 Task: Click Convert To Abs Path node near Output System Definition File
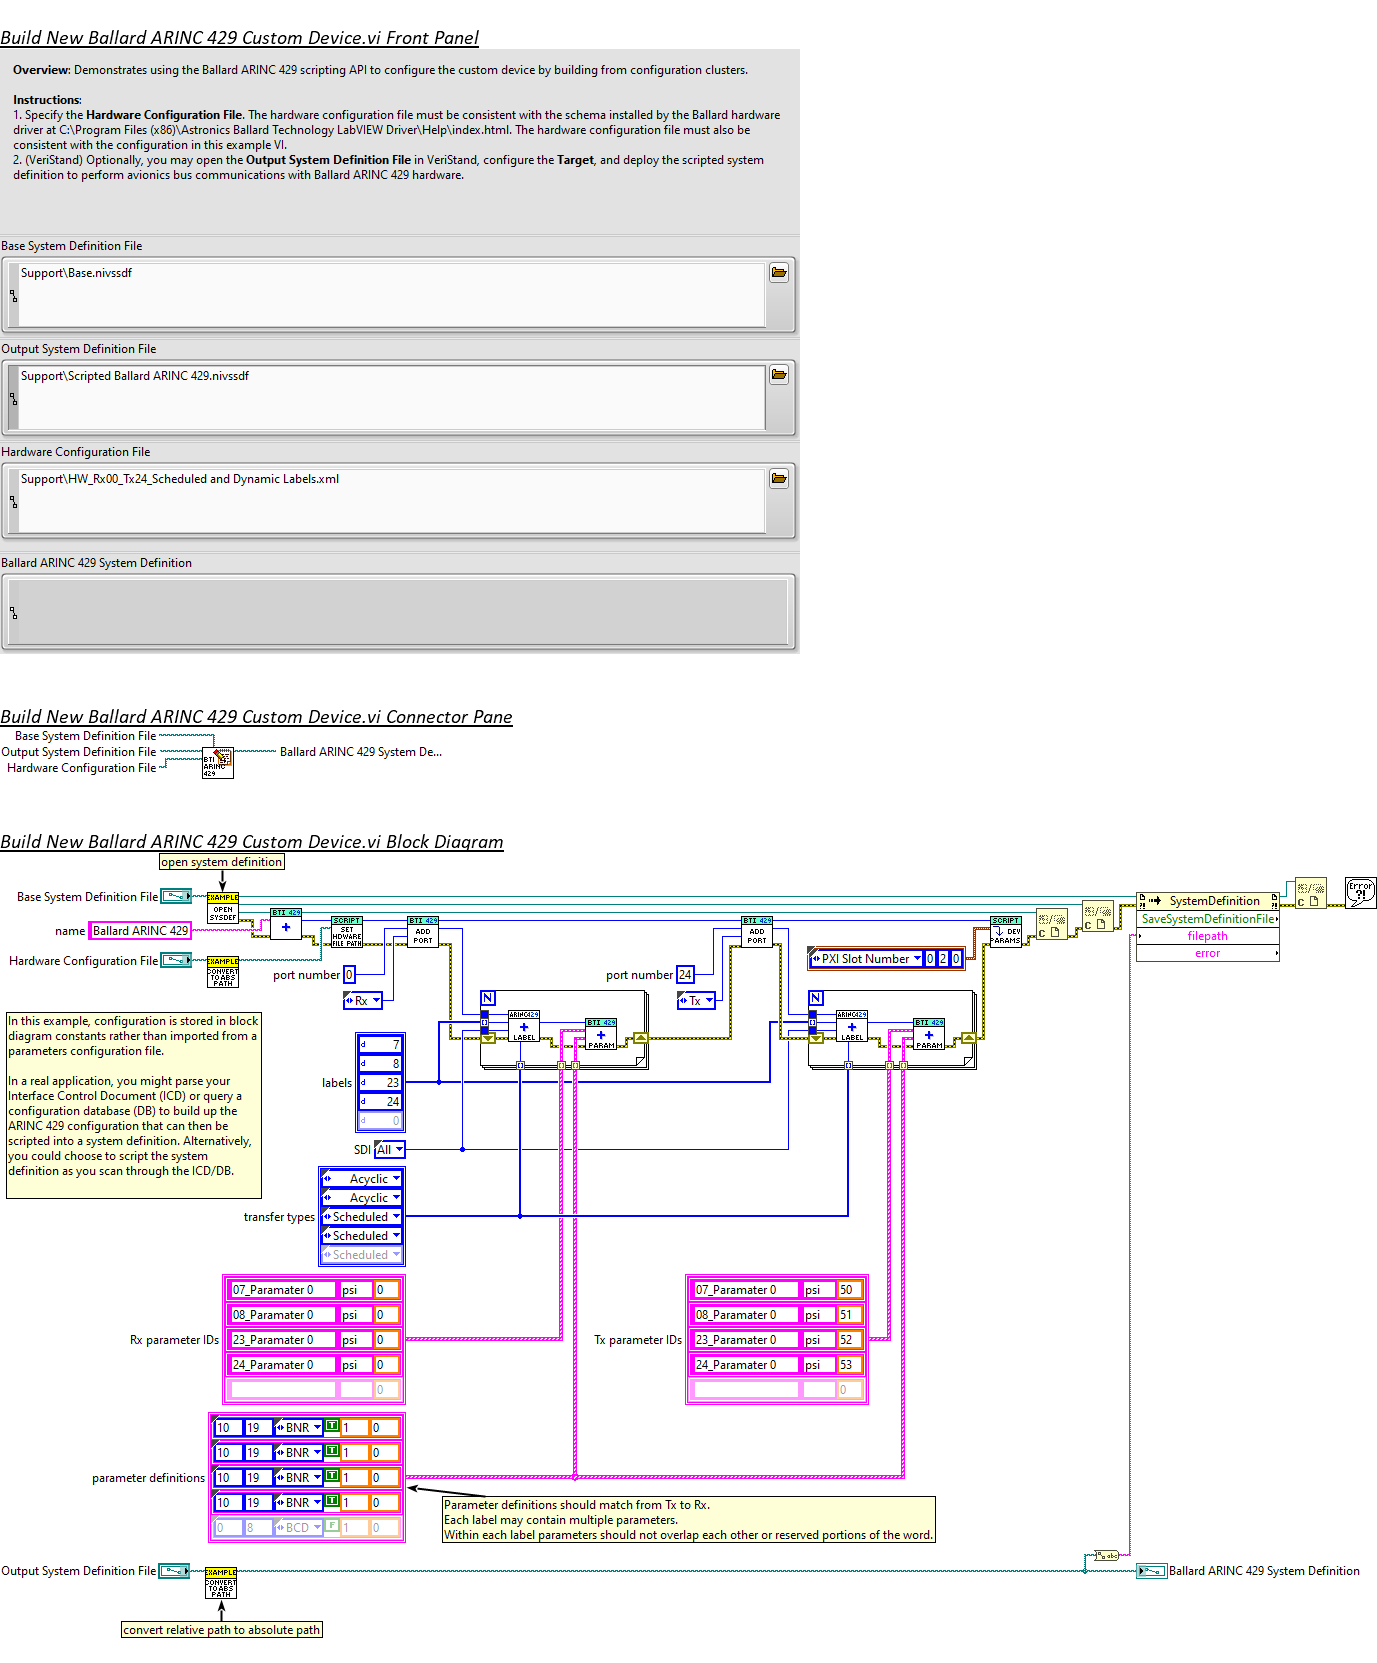(221, 1583)
